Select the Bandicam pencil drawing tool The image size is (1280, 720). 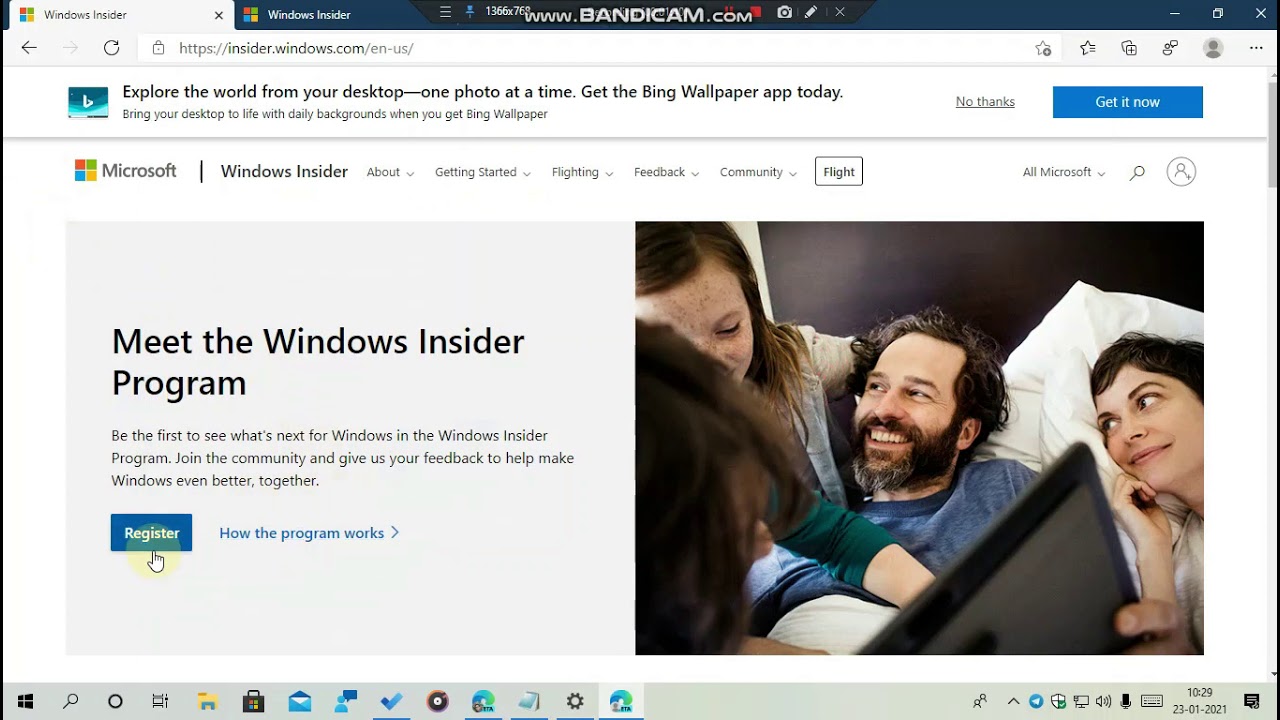click(811, 12)
